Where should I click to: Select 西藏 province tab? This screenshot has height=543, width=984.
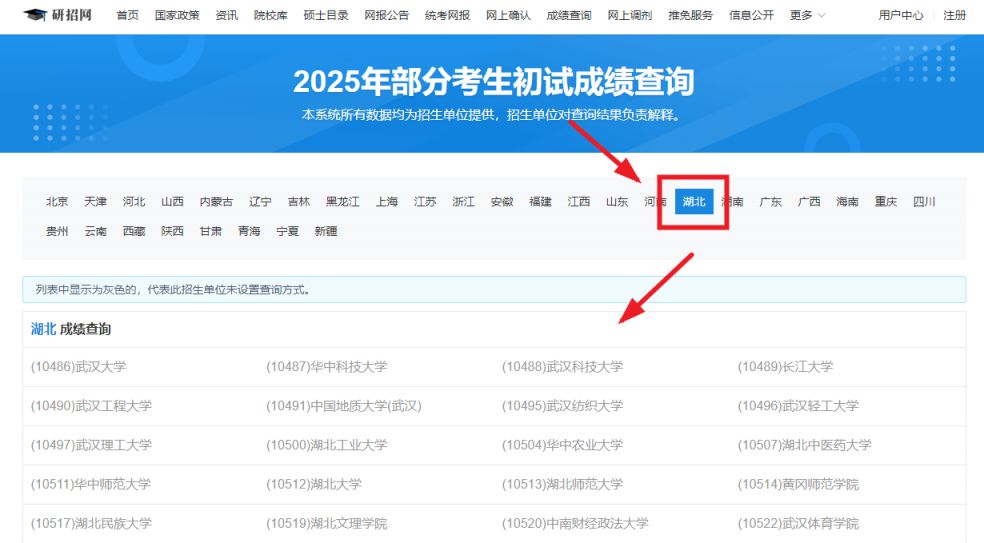coord(134,231)
